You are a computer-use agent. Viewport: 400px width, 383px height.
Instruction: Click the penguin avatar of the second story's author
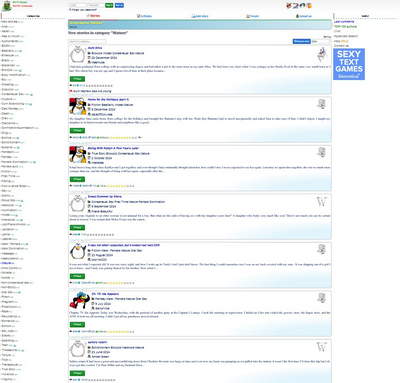coord(77,106)
